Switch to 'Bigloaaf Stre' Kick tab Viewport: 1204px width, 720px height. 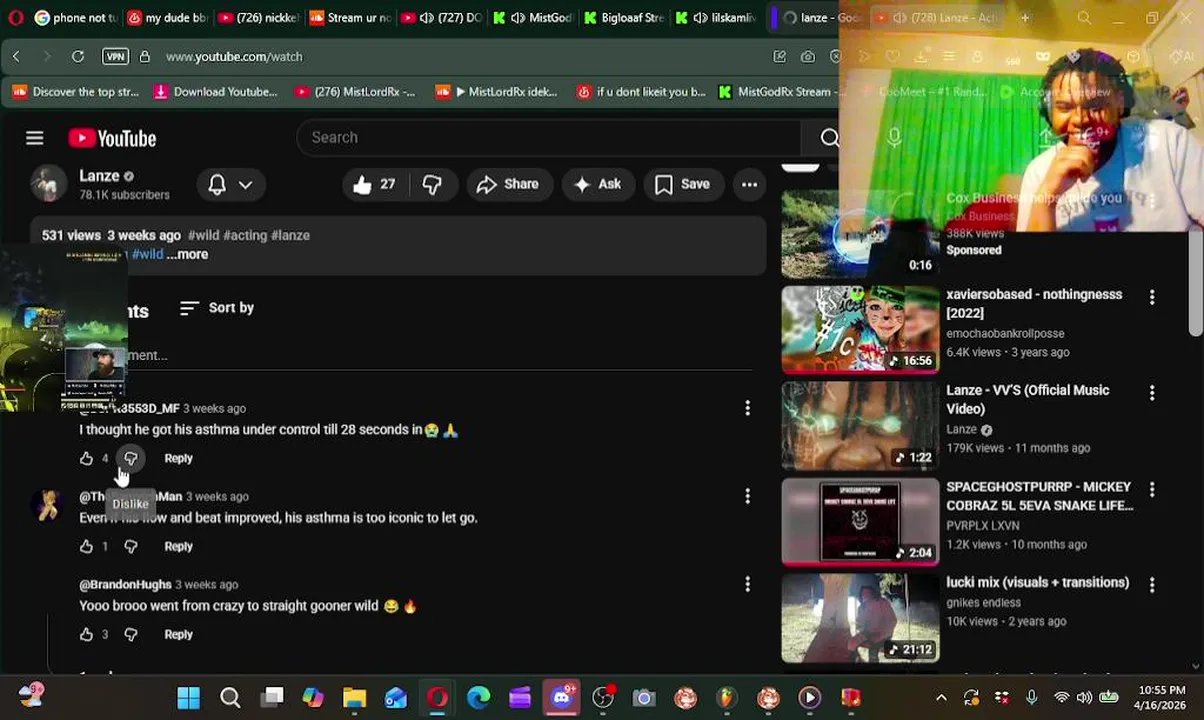(623, 18)
